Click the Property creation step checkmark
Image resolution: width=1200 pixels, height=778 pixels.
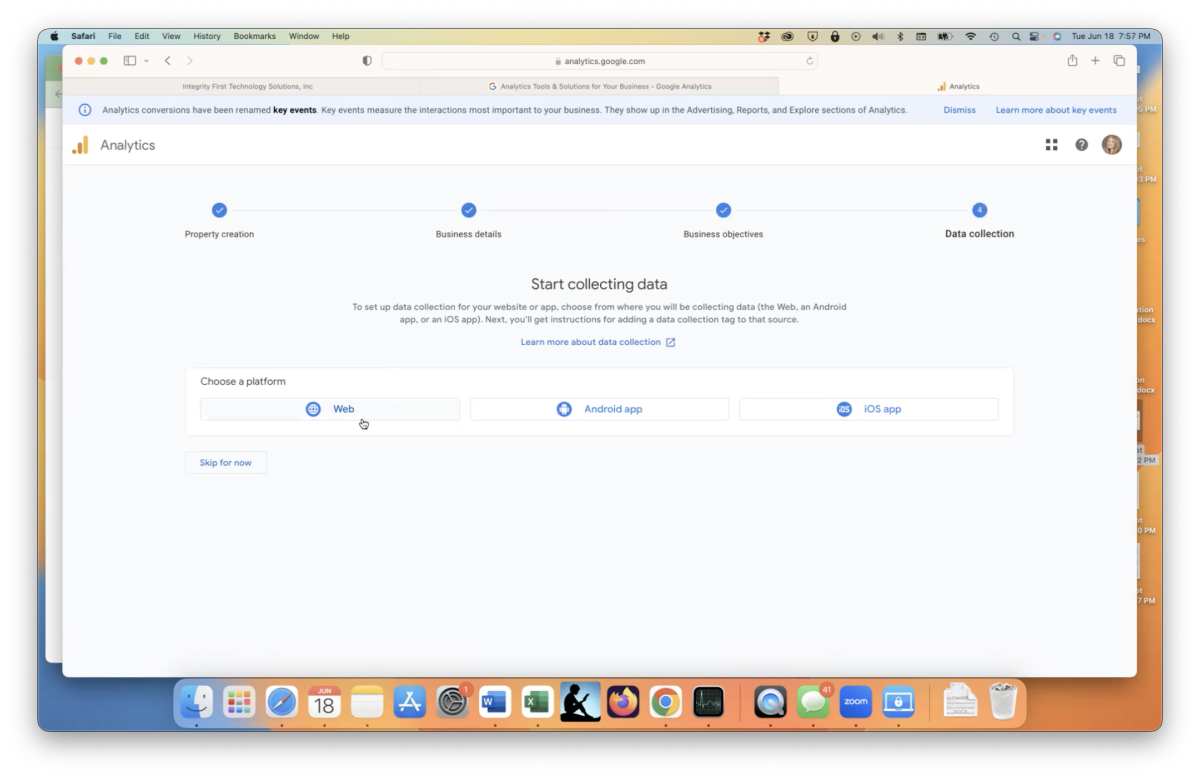click(x=219, y=210)
